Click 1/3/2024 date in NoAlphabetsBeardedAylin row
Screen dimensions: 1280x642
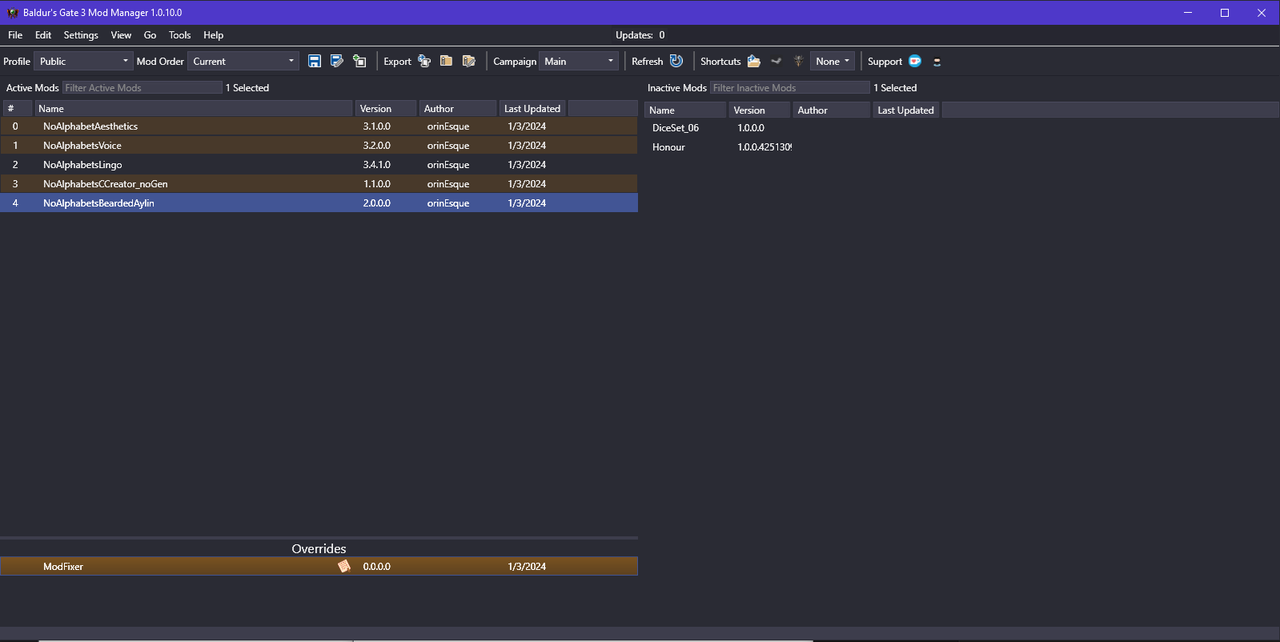click(x=527, y=203)
